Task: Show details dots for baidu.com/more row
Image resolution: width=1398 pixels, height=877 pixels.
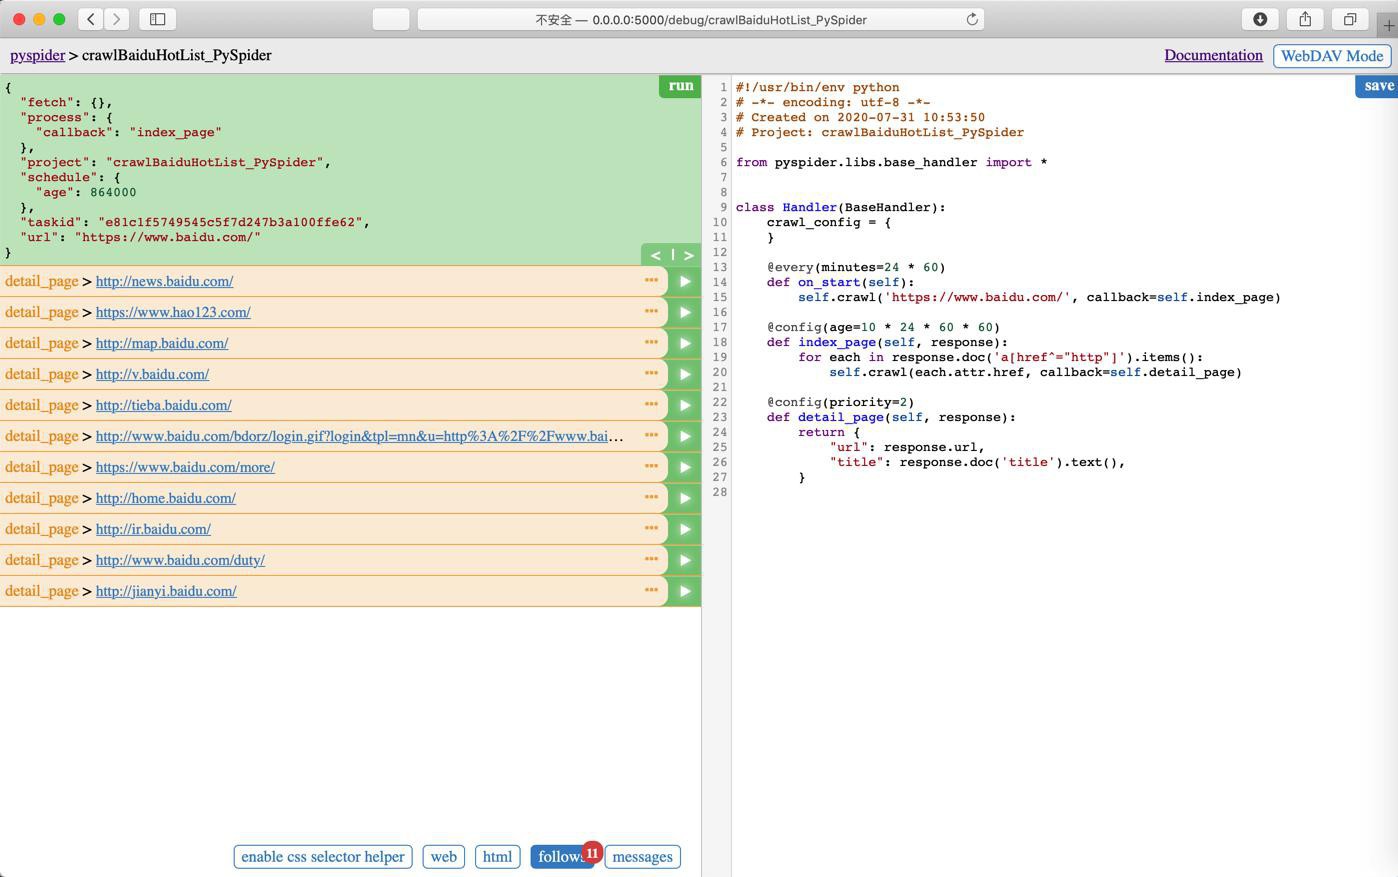Action: (x=651, y=467)
